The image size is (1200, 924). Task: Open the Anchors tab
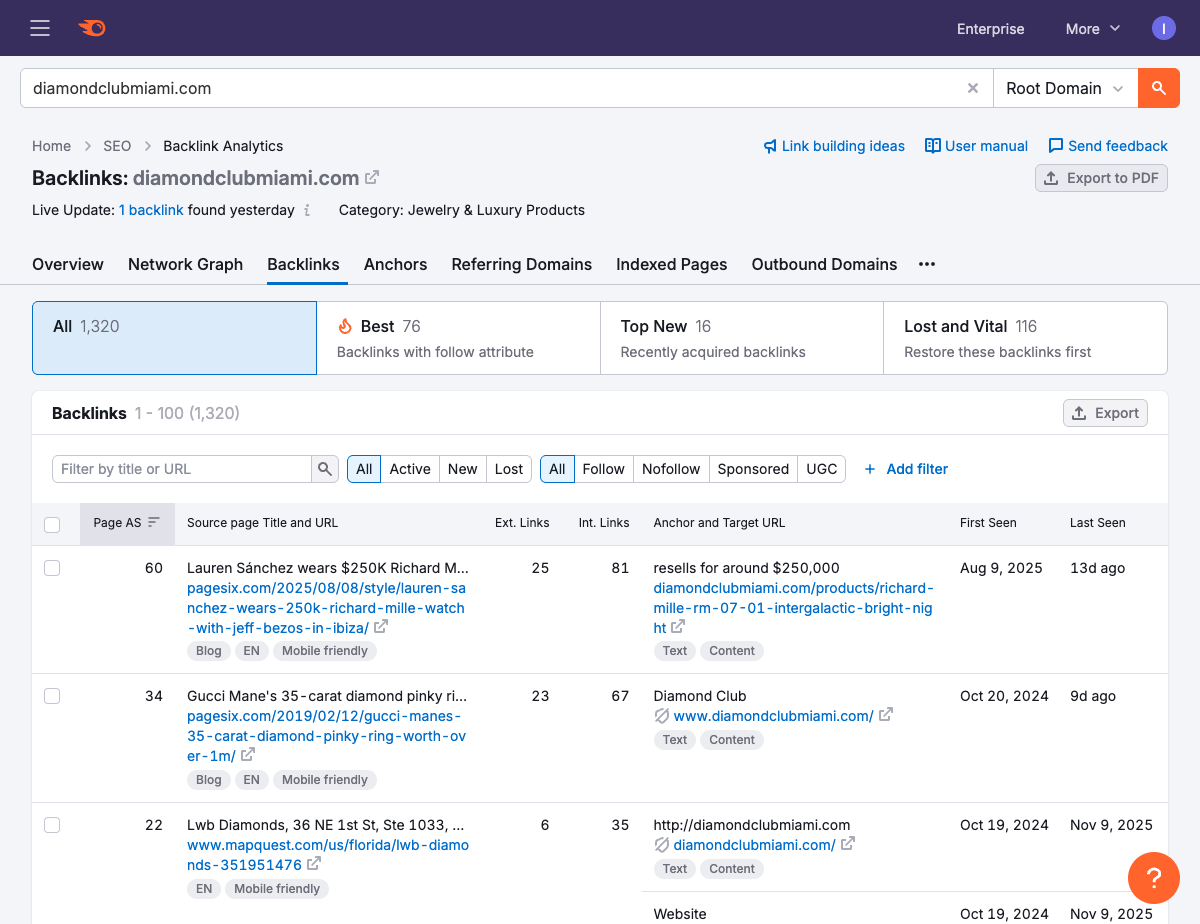pos(395,264)
